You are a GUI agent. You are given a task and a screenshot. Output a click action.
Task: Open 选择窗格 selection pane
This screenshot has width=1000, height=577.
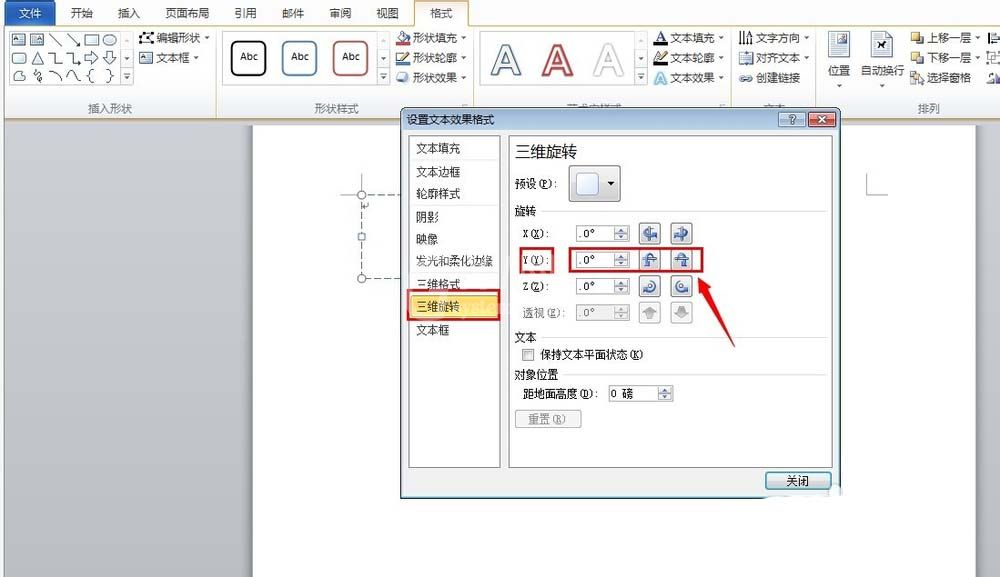pos(941,78)
